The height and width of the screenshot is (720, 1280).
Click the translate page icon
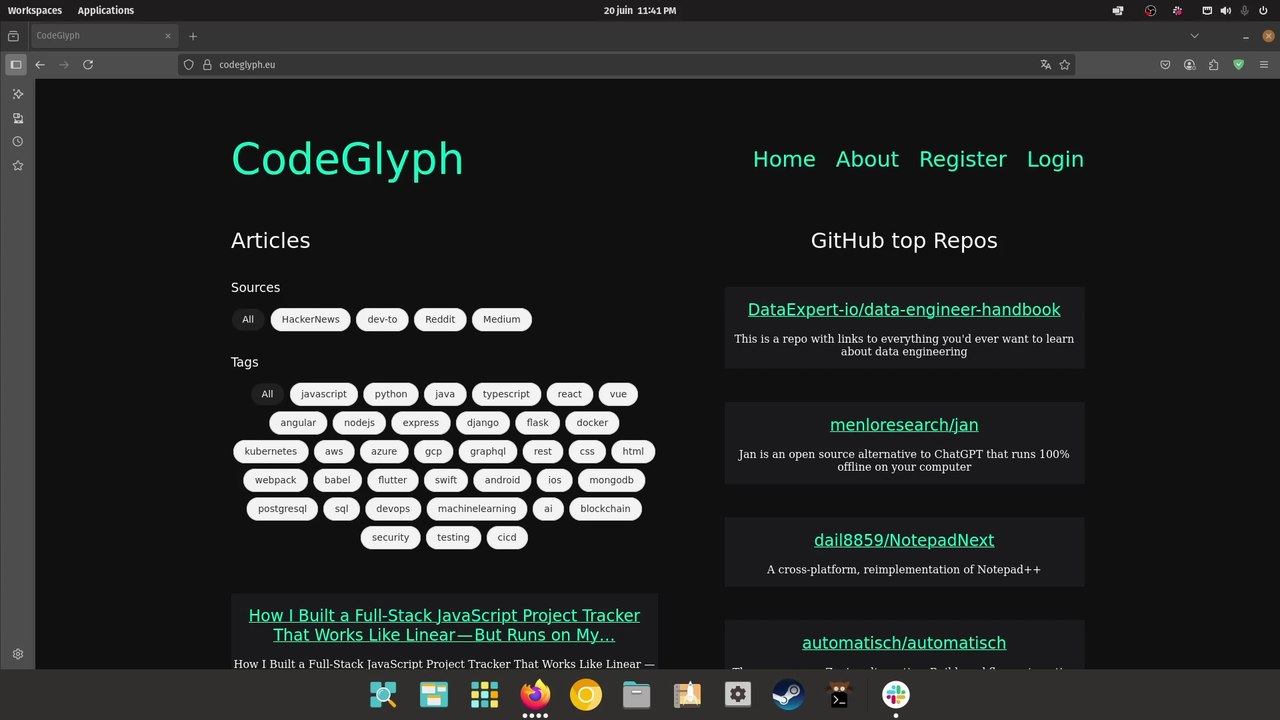pyautogui.click(x=1046, y=64)
